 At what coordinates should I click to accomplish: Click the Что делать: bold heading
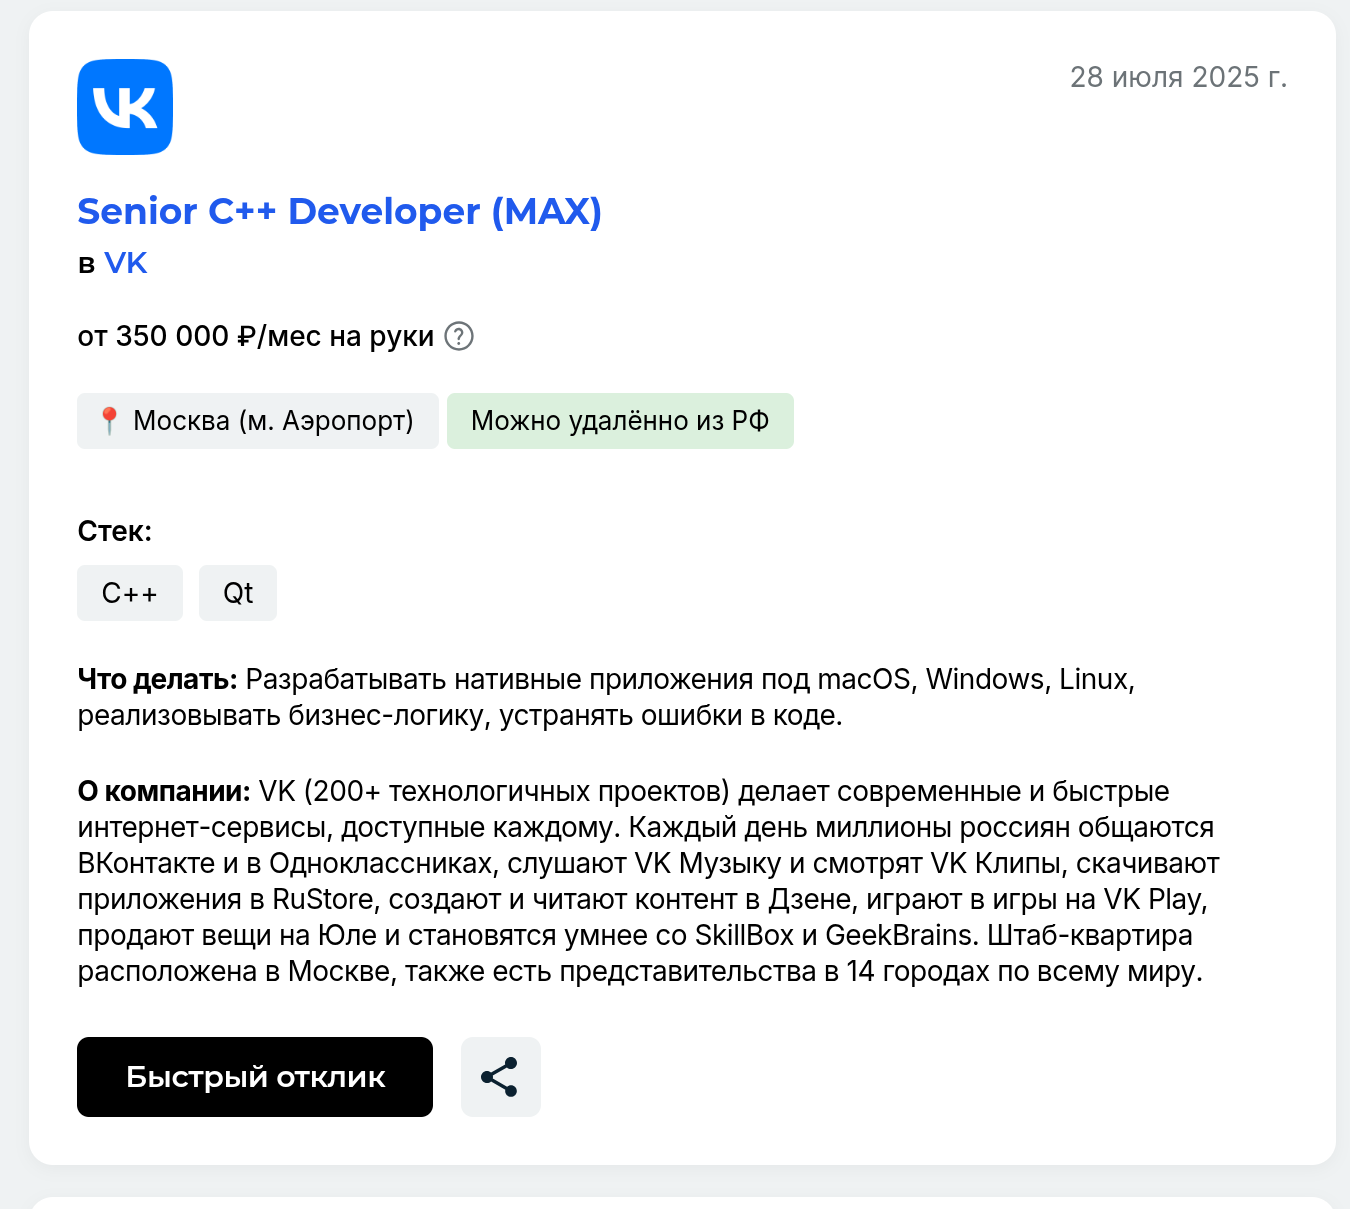click(157, 680)
